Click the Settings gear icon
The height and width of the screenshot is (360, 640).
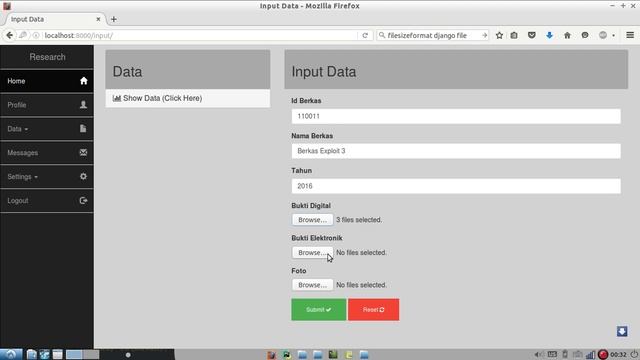click(83, 176)
